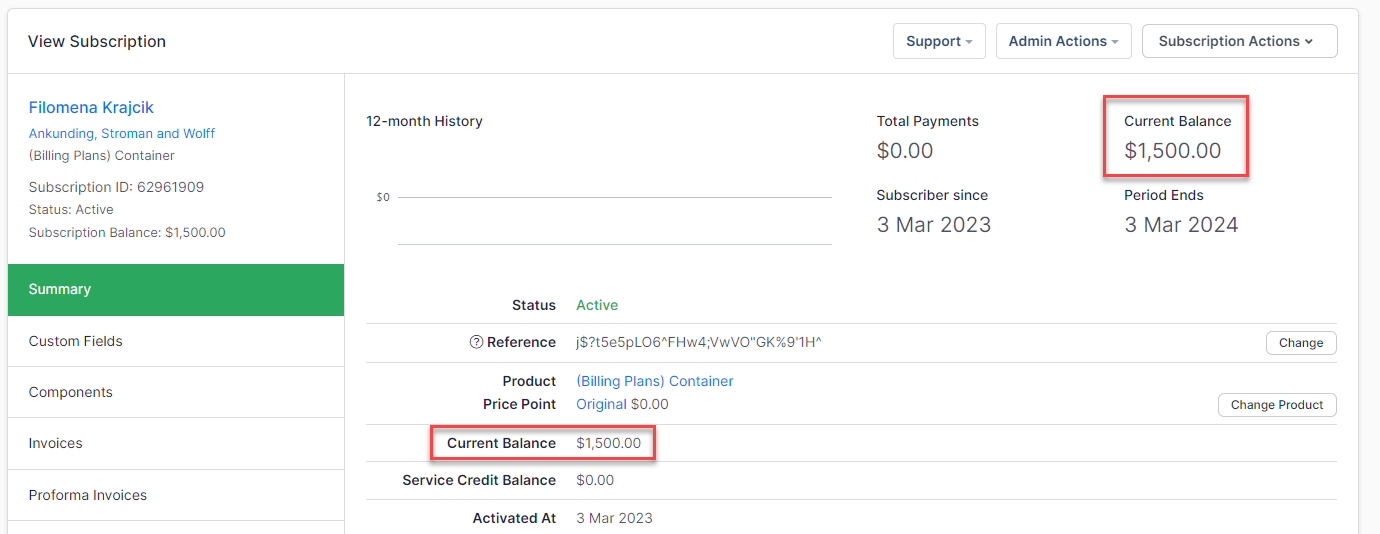Click the Change Product button

1276,405
